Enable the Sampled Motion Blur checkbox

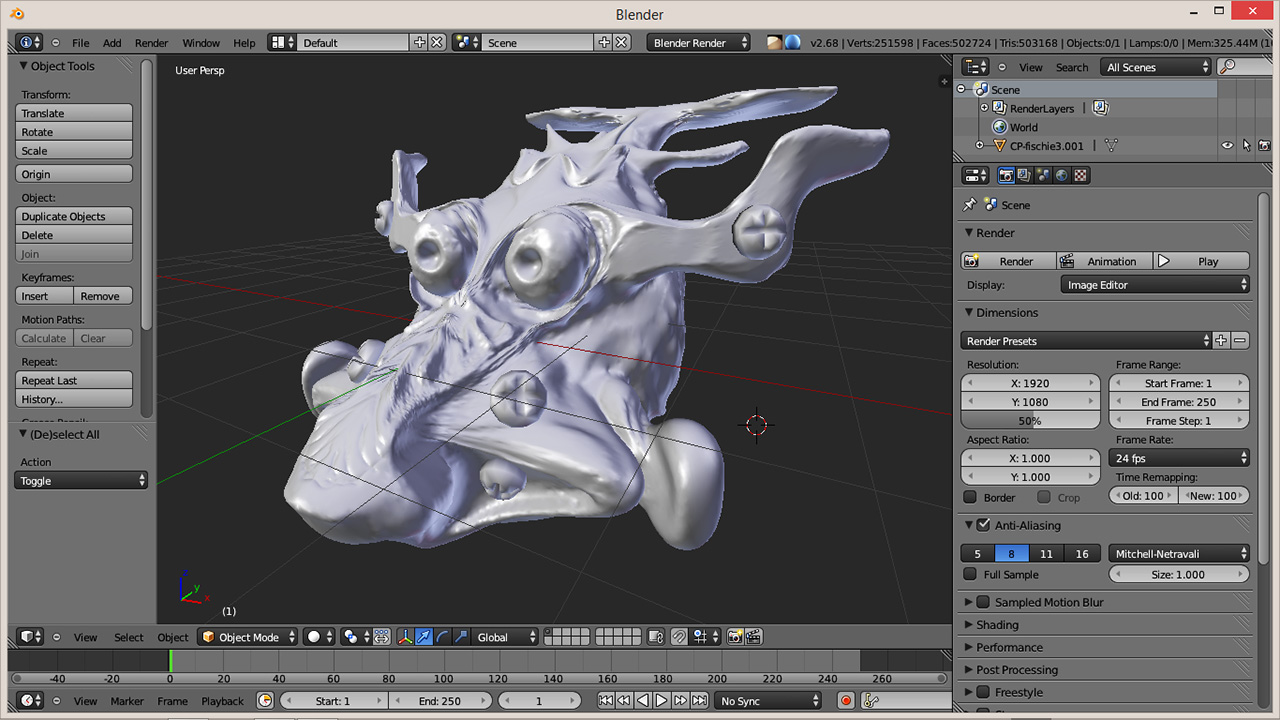tap(983, 602)
